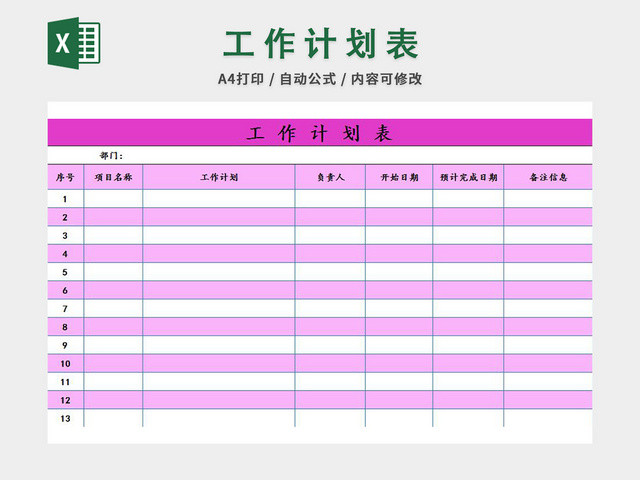Click the 部门: label

pos(111,156)
